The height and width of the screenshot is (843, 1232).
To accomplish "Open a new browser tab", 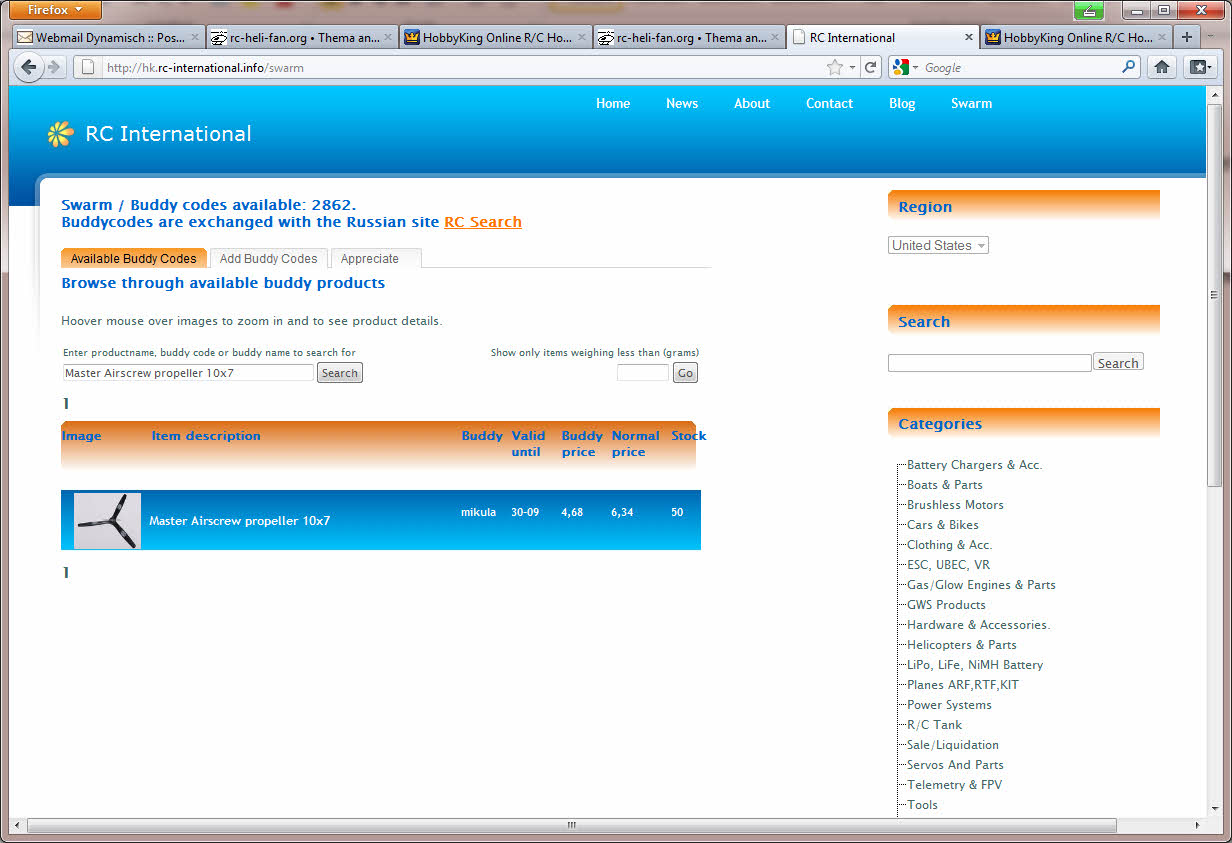I will point(1187,37).
